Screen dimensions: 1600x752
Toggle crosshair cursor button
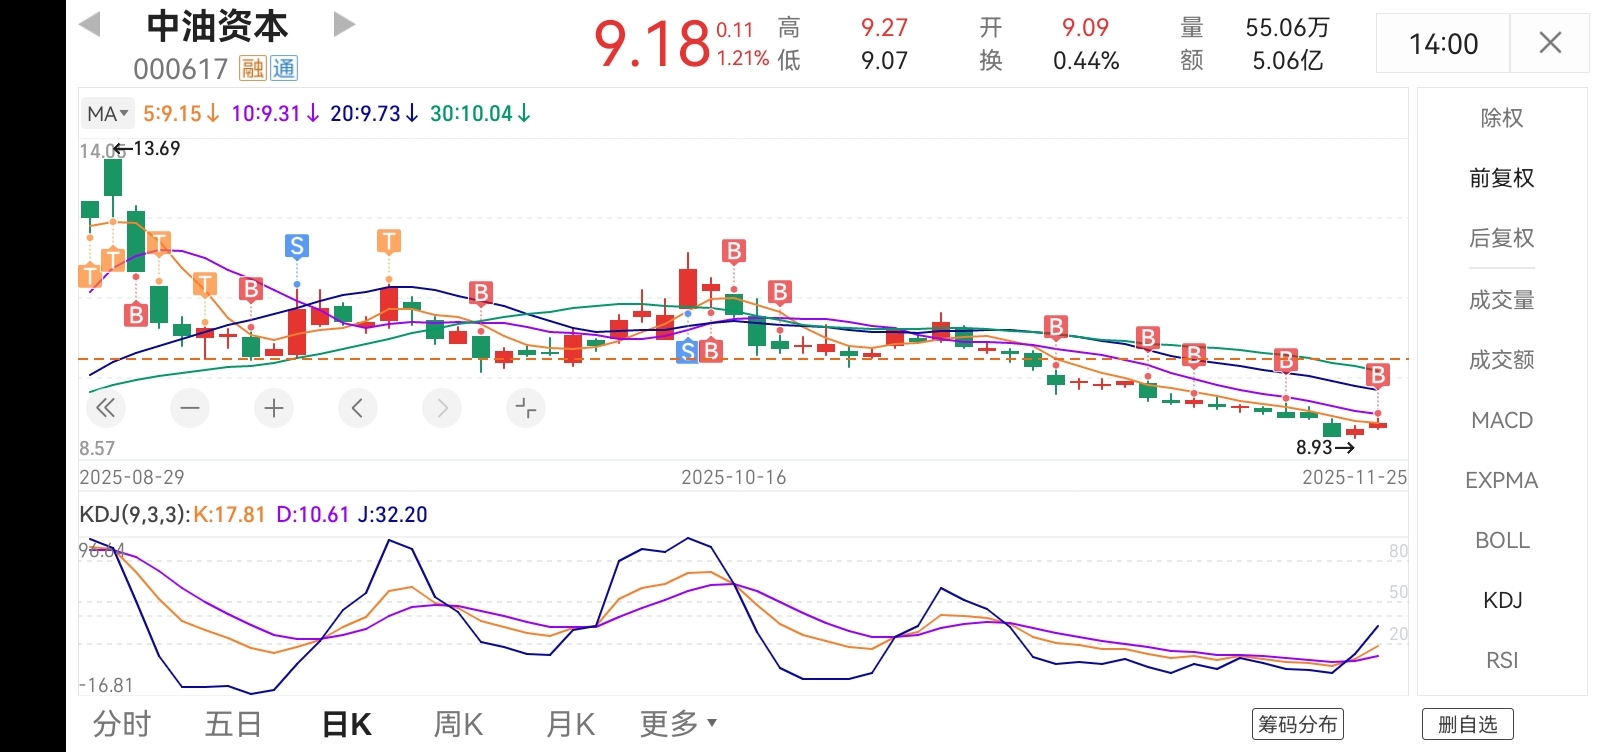[x=526, y=408]
